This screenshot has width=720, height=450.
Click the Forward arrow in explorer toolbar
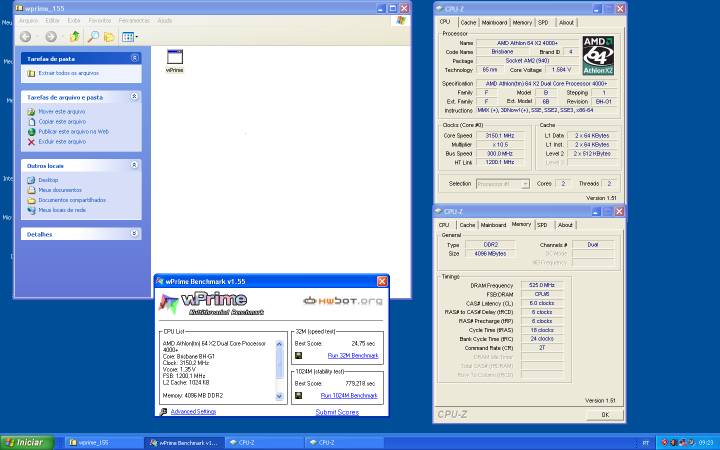pos(51,37)
